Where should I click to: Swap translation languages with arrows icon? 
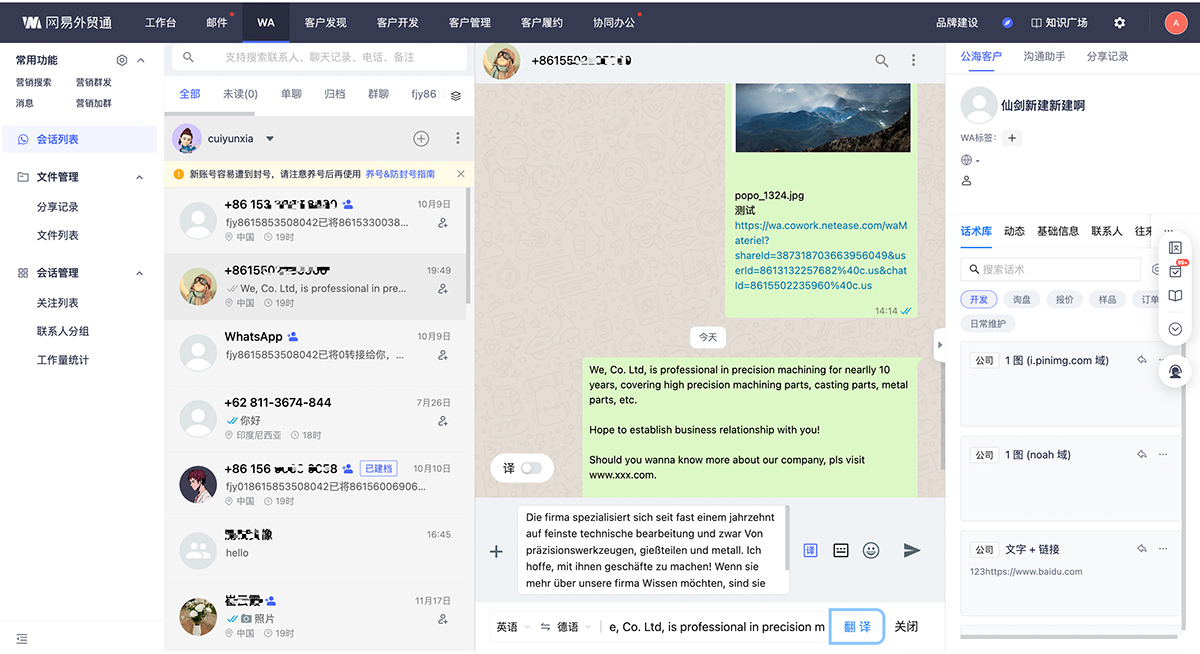pyautogui.click(x=545, y=627)
